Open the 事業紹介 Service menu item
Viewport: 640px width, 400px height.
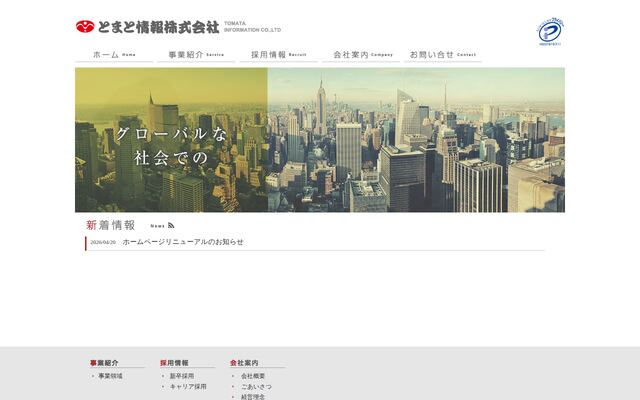click(x=196, y=55)
